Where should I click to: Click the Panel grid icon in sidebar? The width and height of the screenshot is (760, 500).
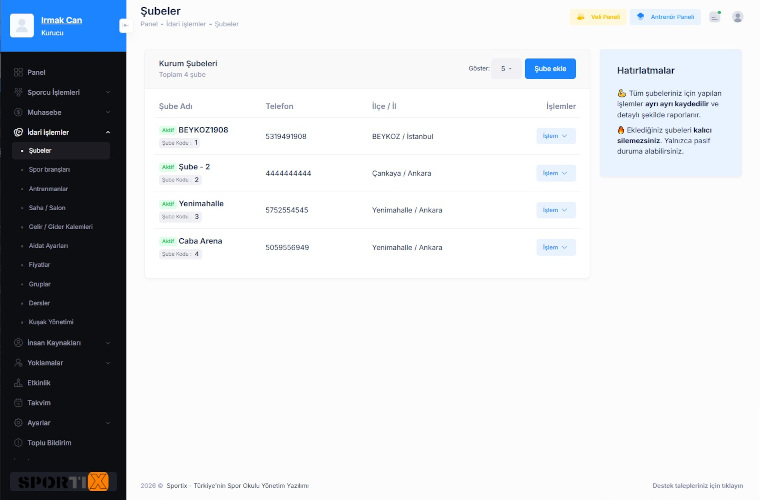click(18, 72)
